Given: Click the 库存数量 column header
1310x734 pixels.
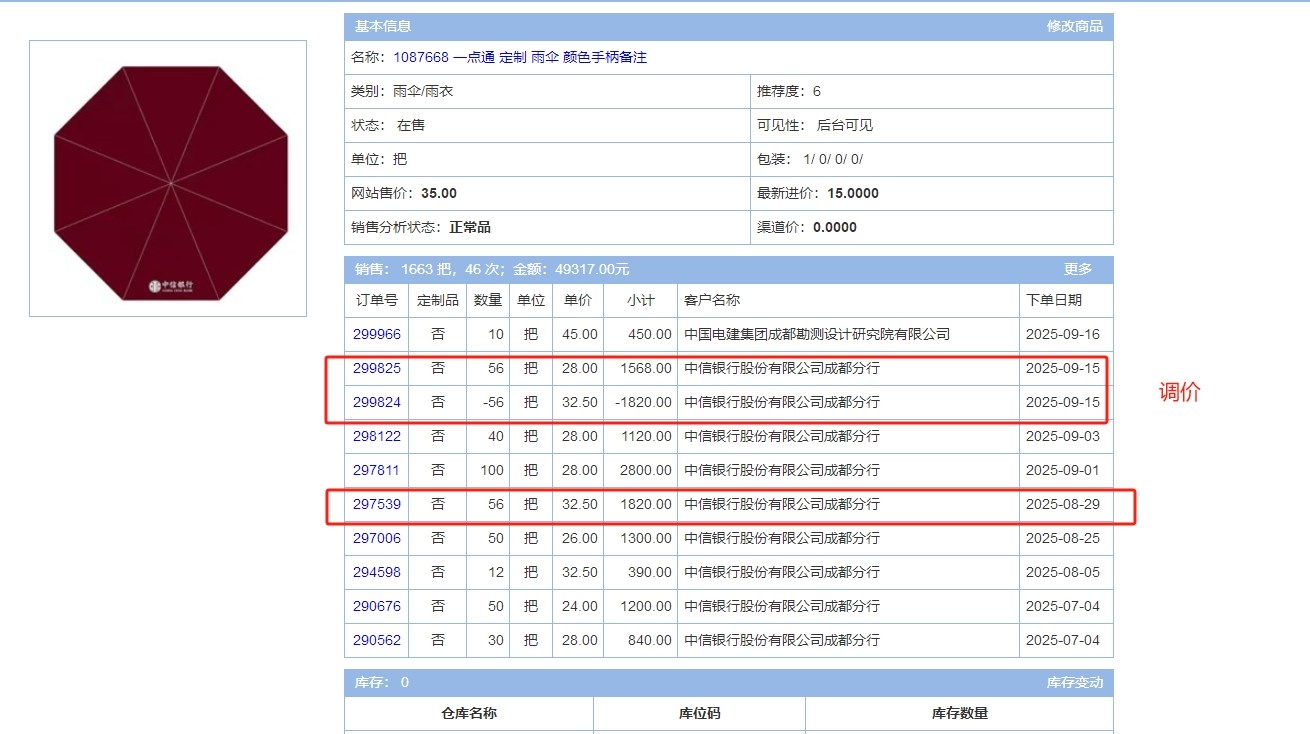Looking at the screenshot, I should [x=959, y=713].
